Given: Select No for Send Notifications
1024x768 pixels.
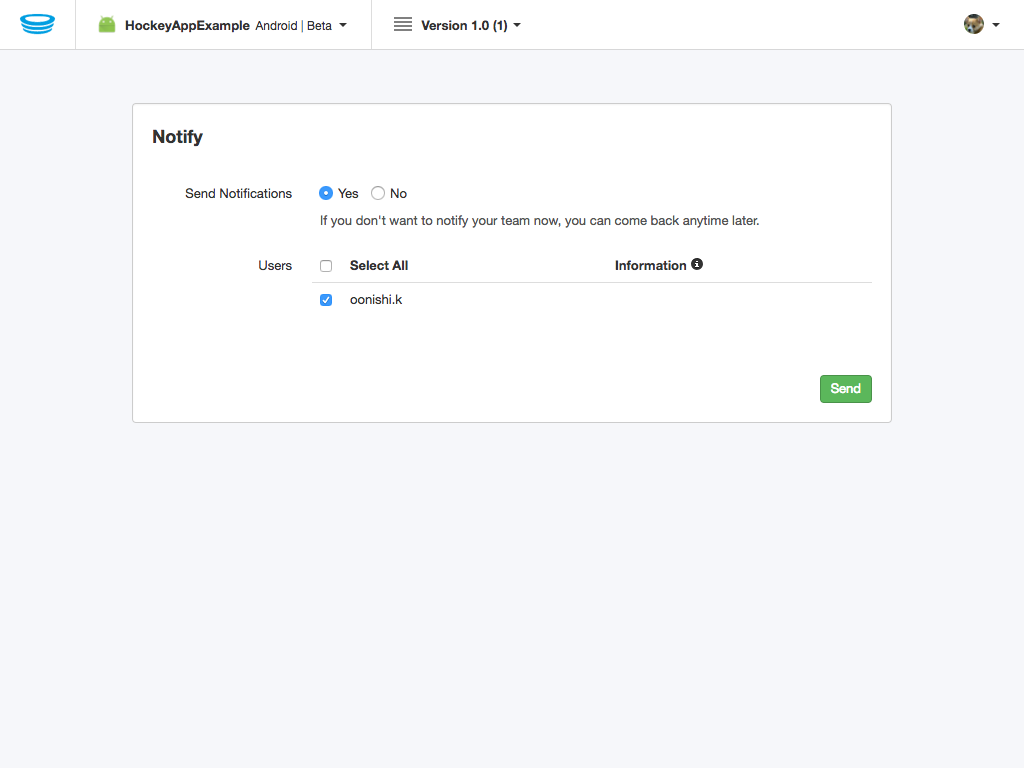Looking at the screenshot, I should pyautogui.click(x=377, y=193).
